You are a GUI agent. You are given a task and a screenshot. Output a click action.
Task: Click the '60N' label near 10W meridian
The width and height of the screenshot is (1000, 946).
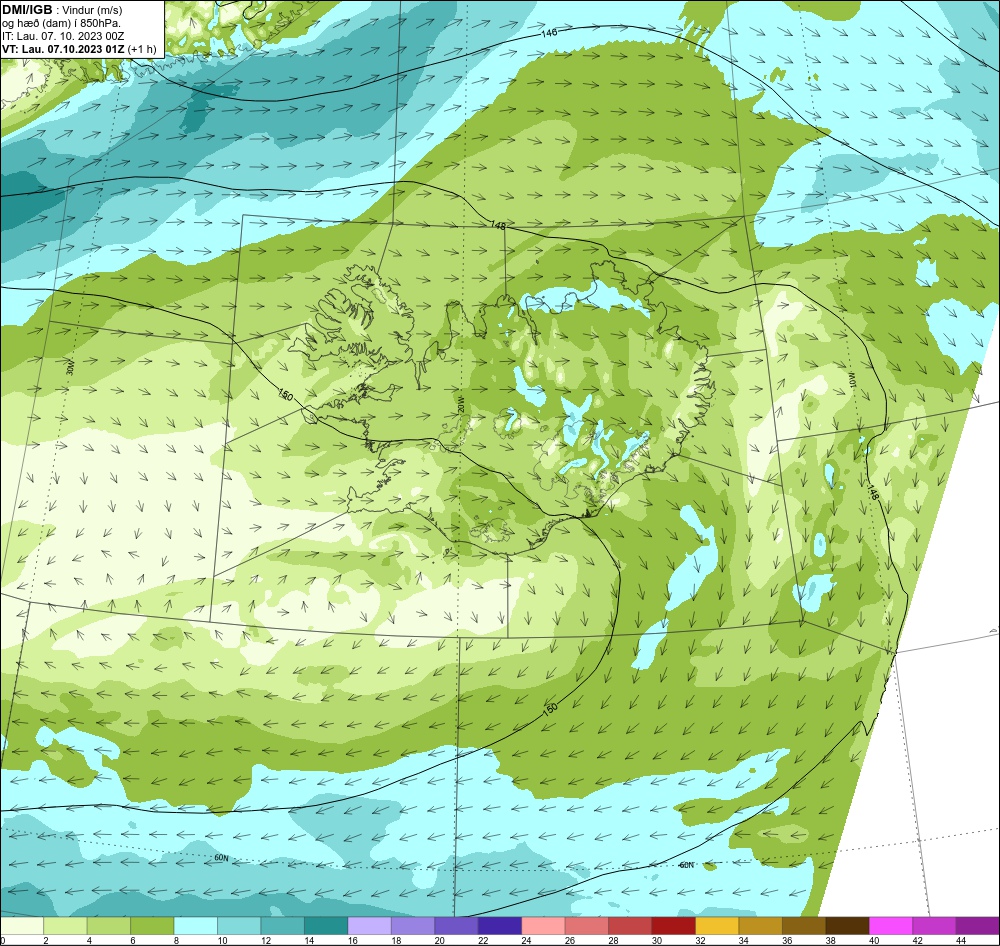(x=686, y=865)
